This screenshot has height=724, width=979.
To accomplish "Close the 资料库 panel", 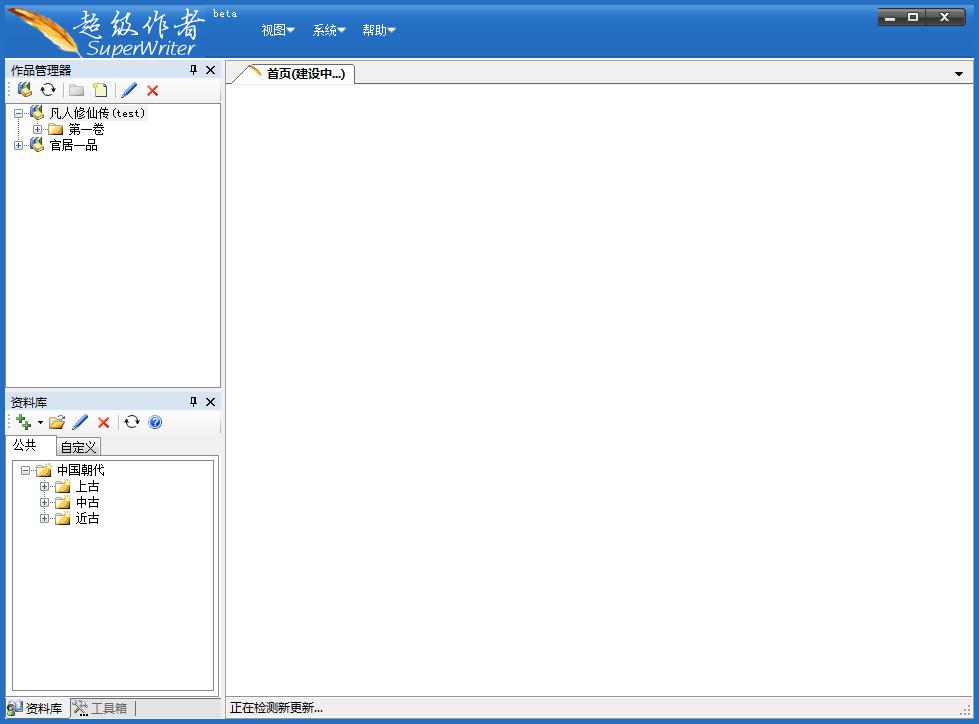I will (x=210, y=402).
